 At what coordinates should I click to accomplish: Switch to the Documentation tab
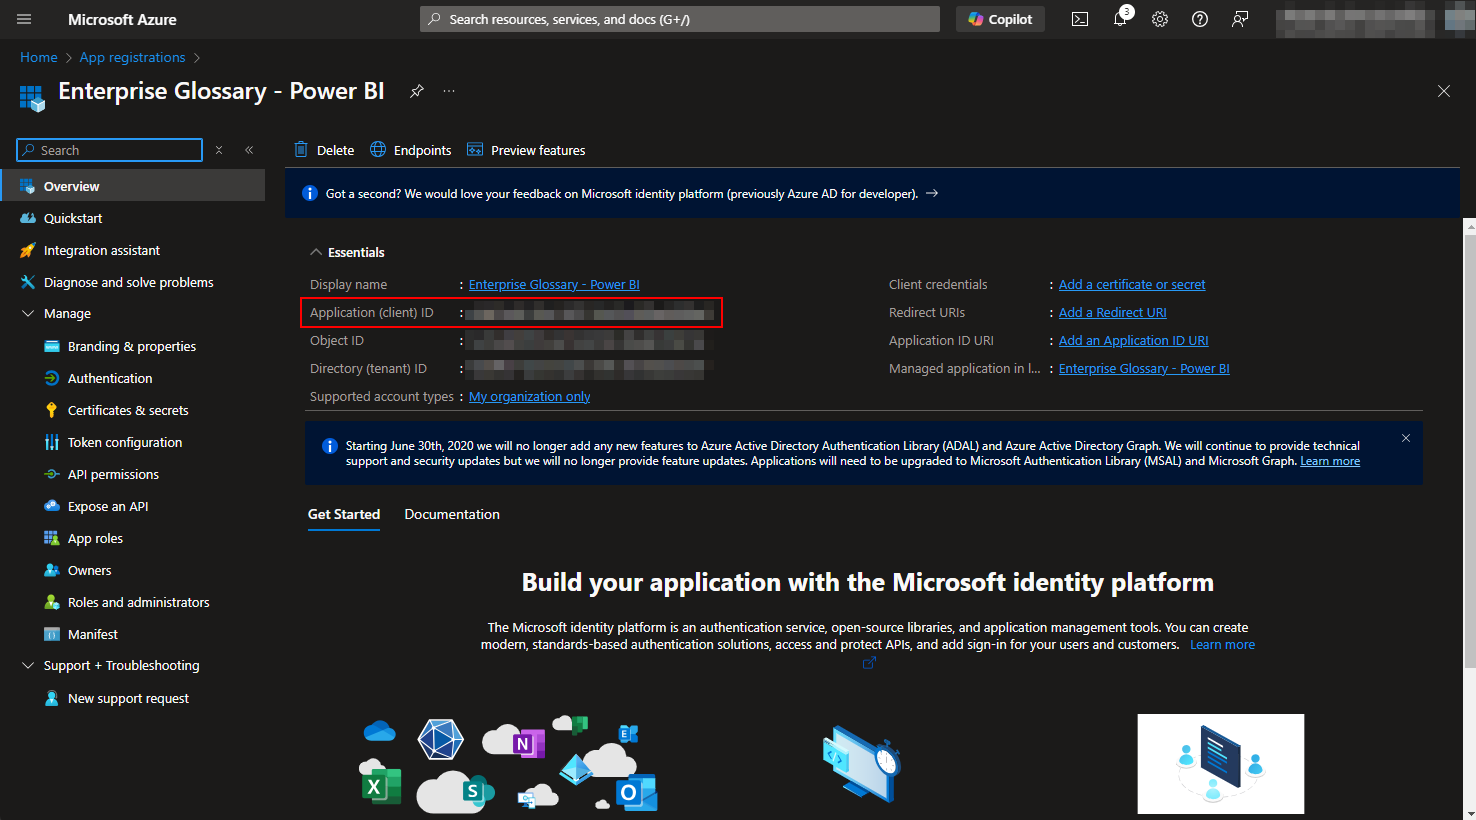click(x=451, y=514)
